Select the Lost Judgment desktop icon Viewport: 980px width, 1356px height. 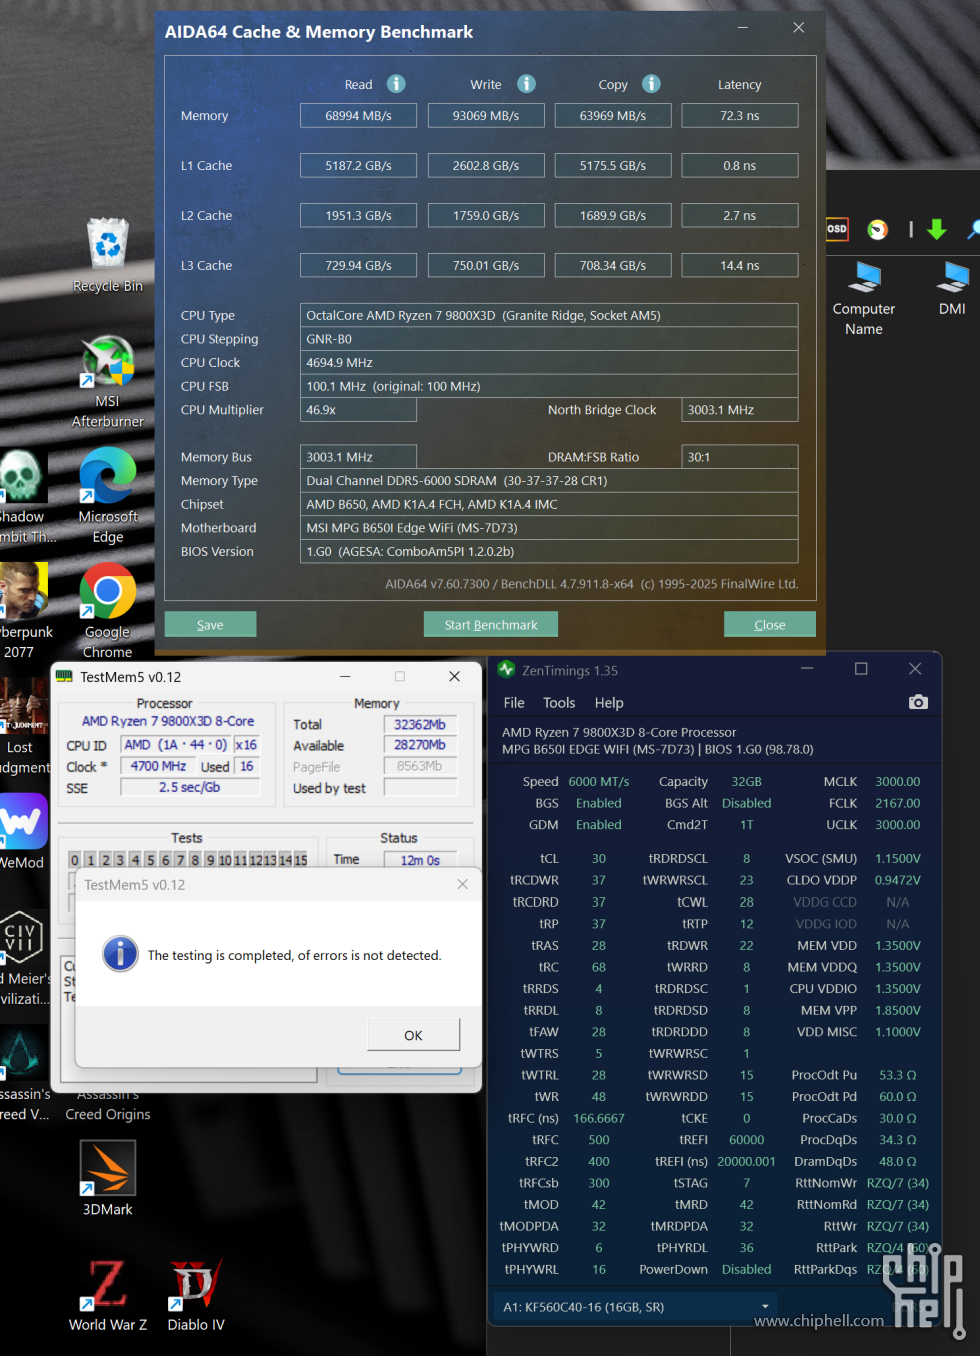pyautogui.click(x=23, y=706)
